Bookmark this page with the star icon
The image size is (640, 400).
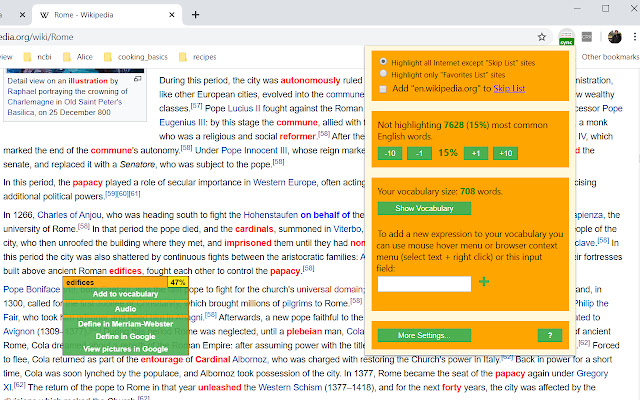click(542, 37)
